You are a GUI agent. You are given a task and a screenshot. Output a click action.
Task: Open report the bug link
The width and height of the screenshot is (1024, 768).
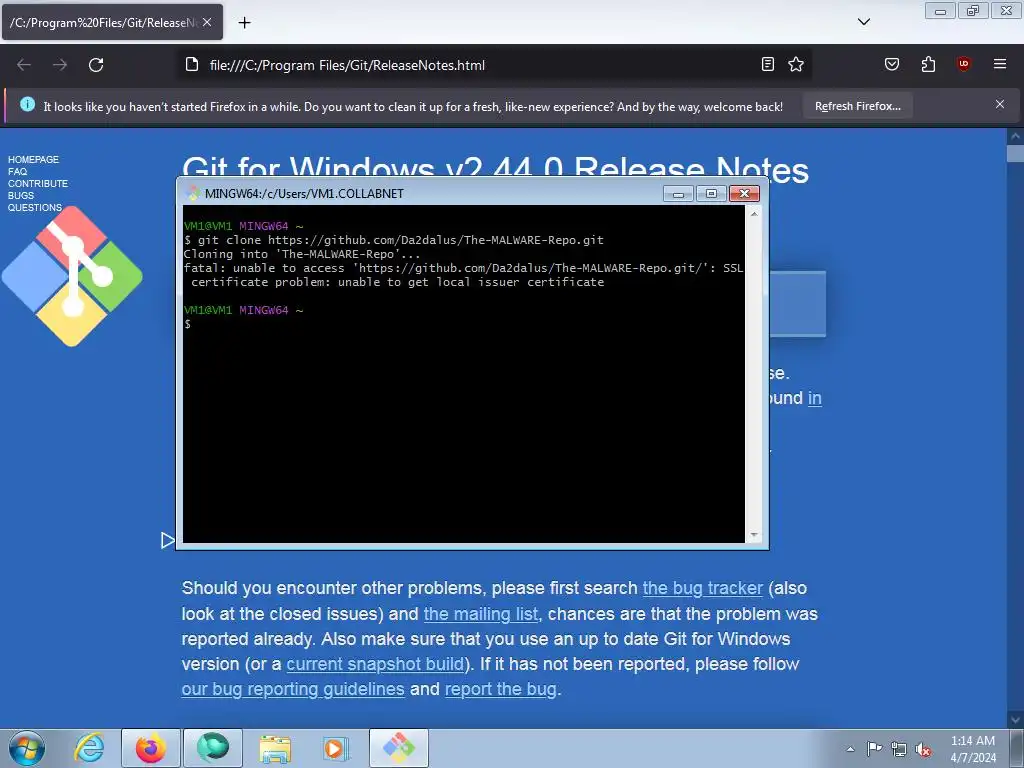(x=501, y=690)
